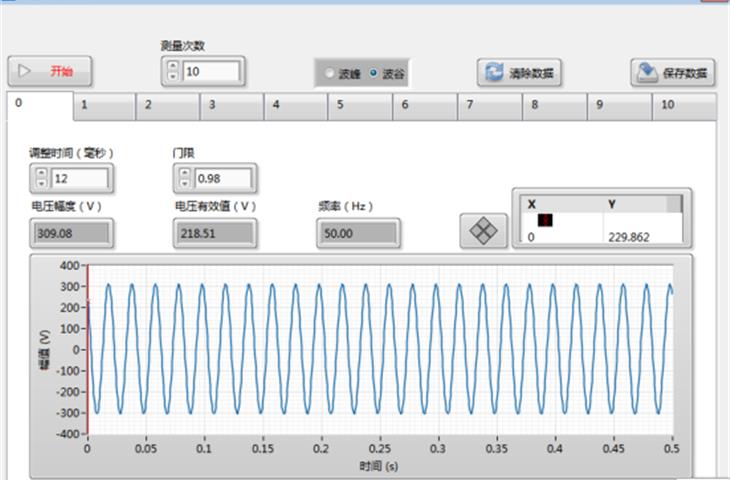Click the 开始 start button
Viewport: 730px width, 480px height.
pos(51,71)
